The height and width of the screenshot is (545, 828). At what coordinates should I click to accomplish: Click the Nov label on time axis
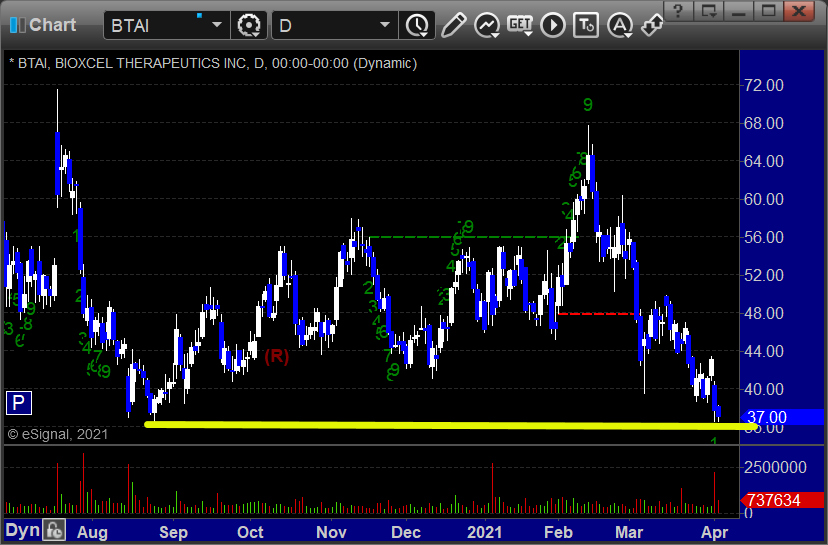(331, 532)
